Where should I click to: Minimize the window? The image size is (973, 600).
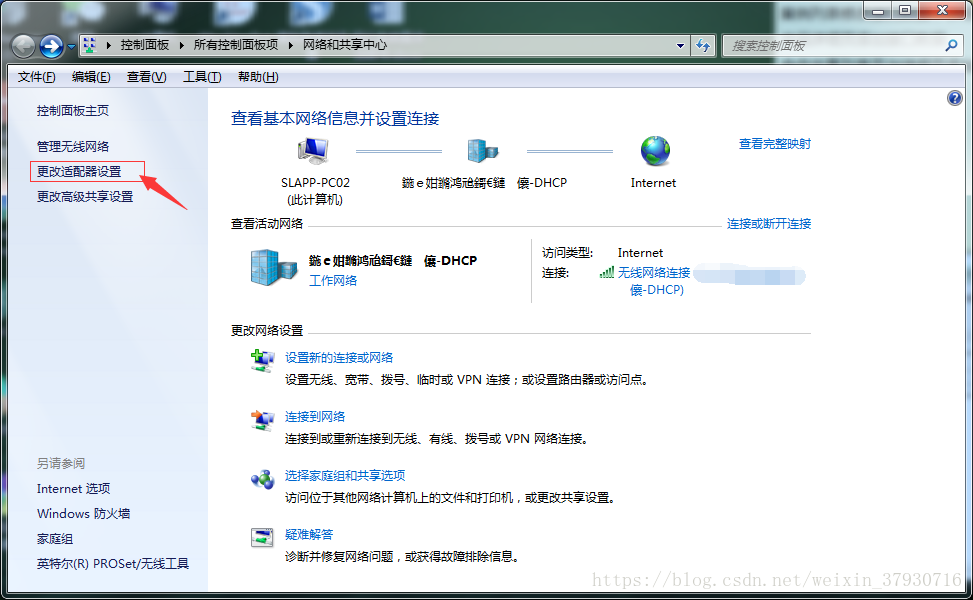877,11
